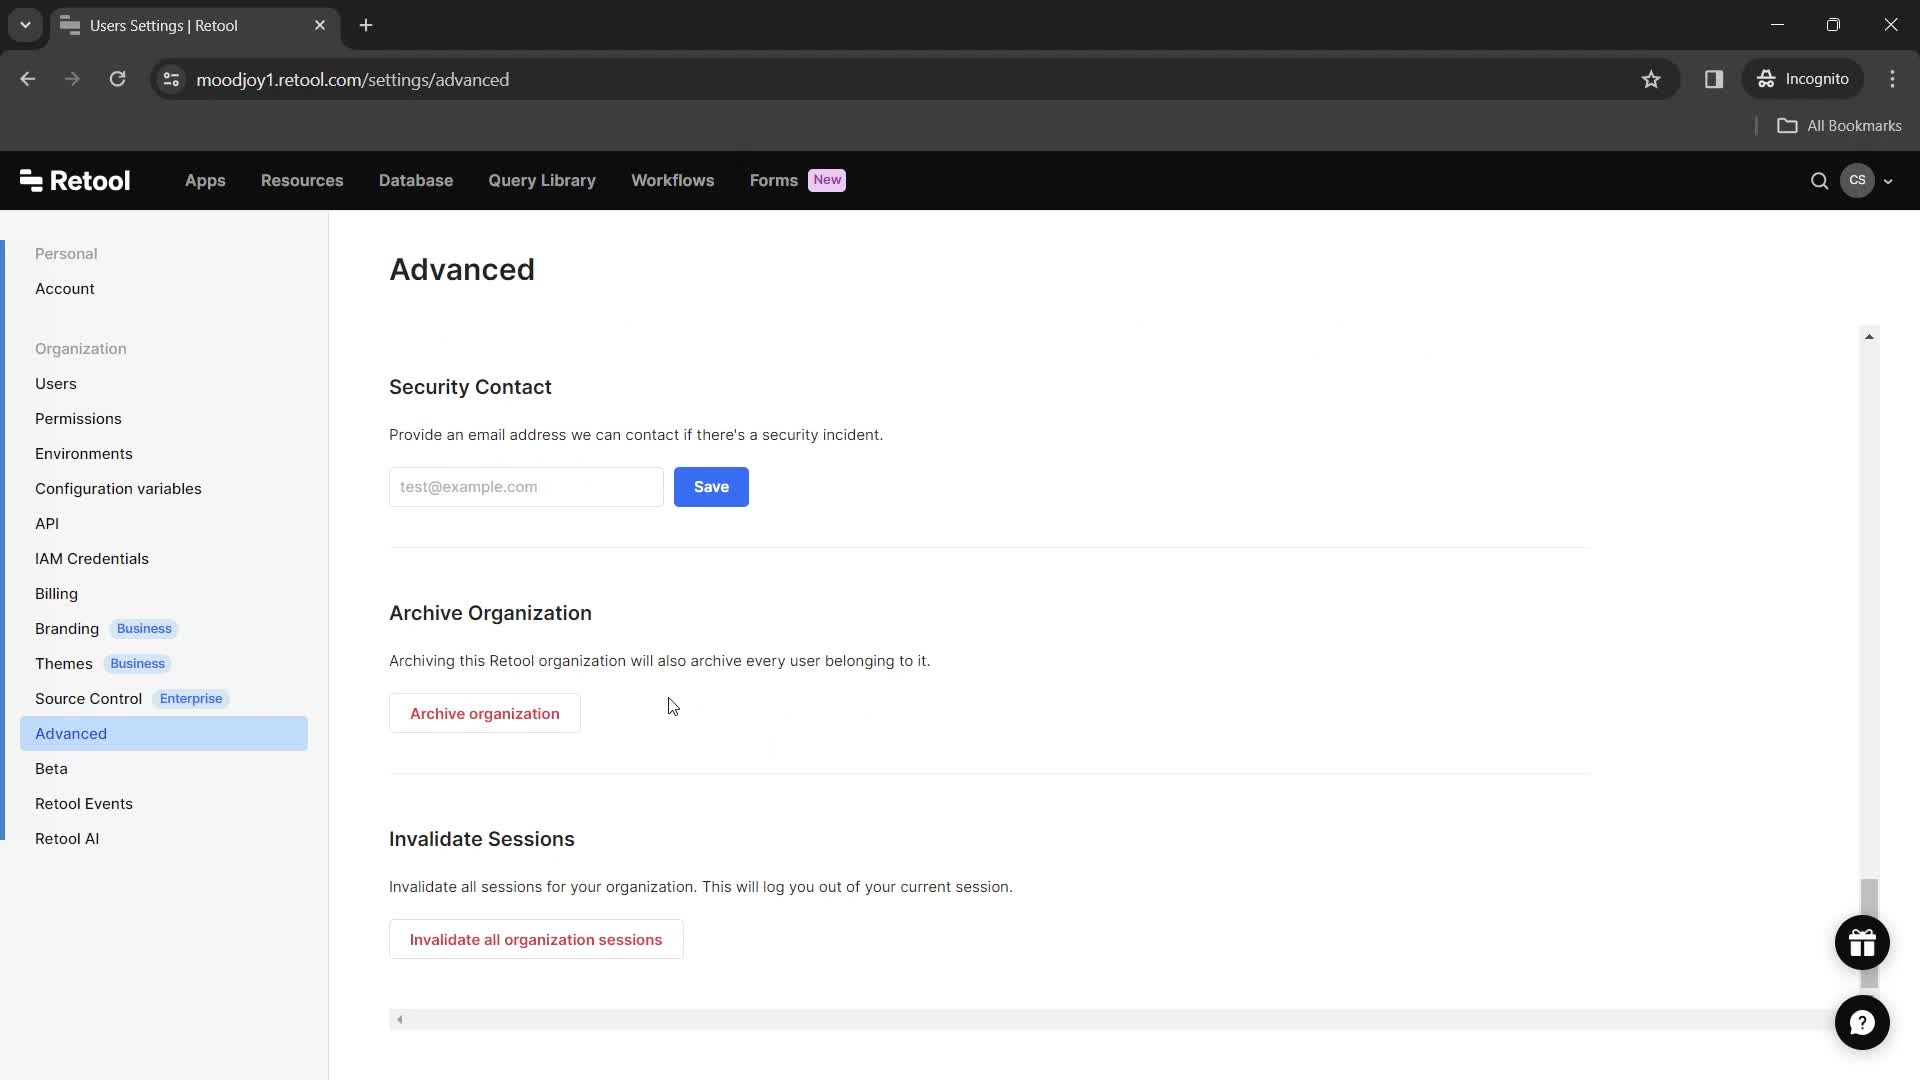The height and width of the screenshot is (1080, 1920).
Task: Select Billing settings page
Action: click(57, 592)
